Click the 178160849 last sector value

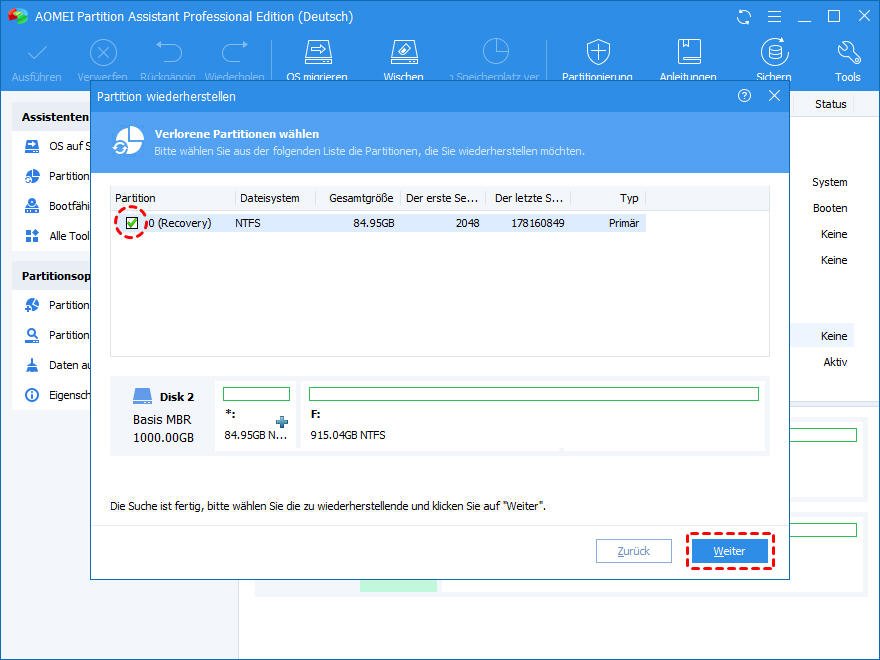[x=538, y=223]
